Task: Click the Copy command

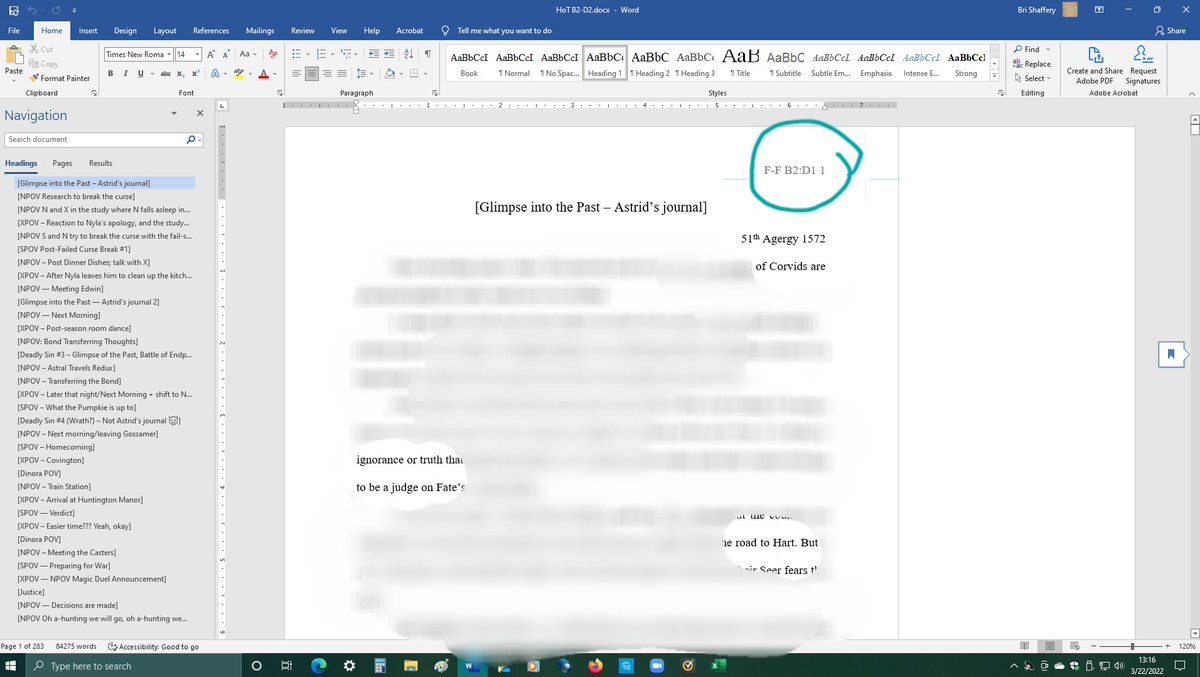Action: tap(43, 63)
